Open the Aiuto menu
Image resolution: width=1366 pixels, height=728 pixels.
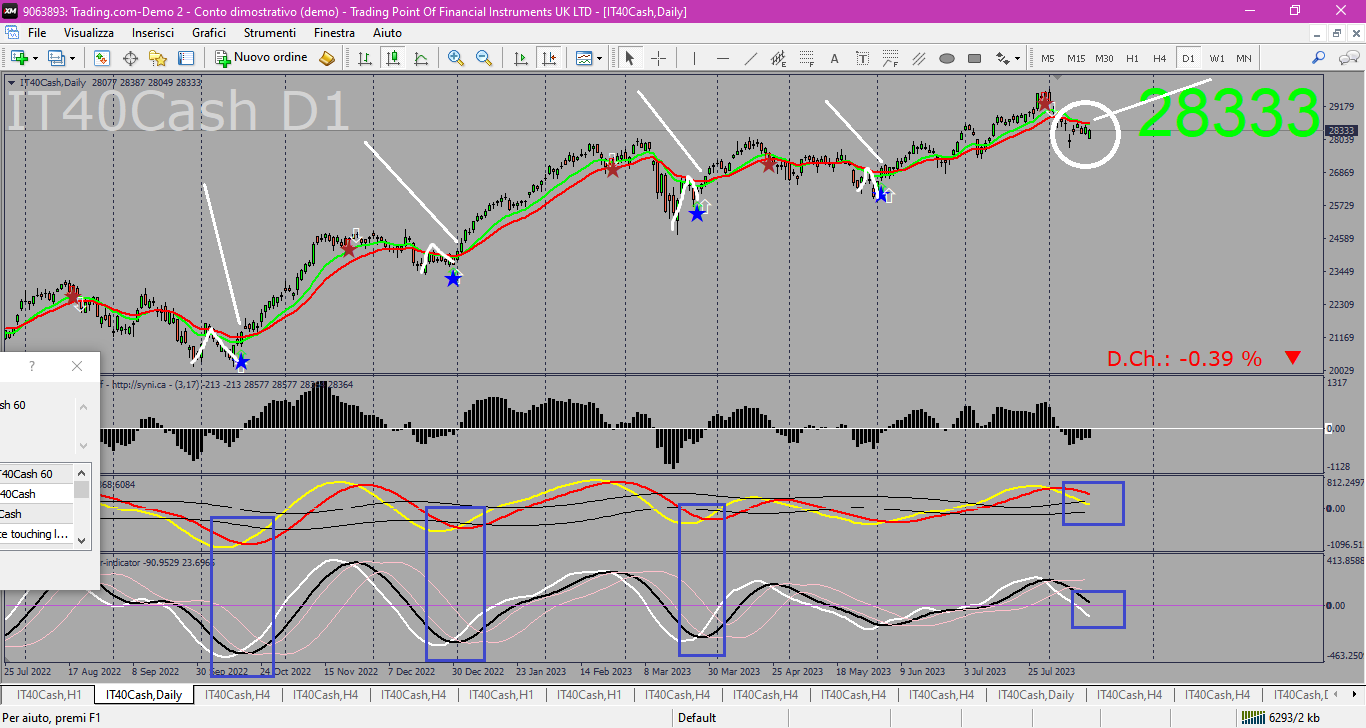click(387, 33)
